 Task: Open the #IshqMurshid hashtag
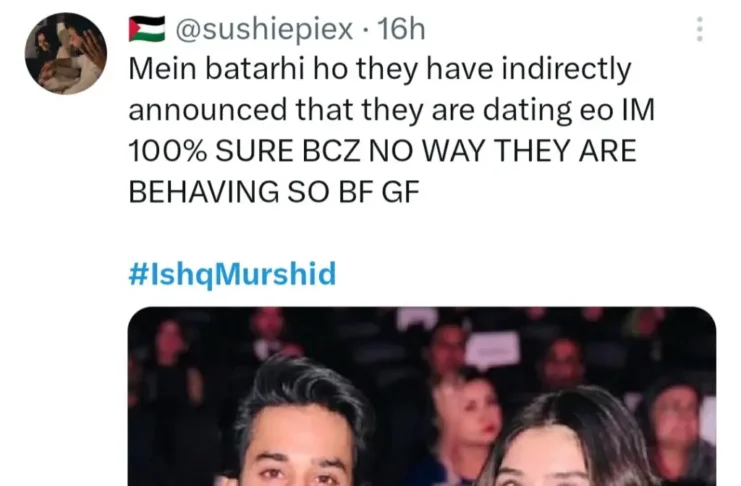[232, 274]
